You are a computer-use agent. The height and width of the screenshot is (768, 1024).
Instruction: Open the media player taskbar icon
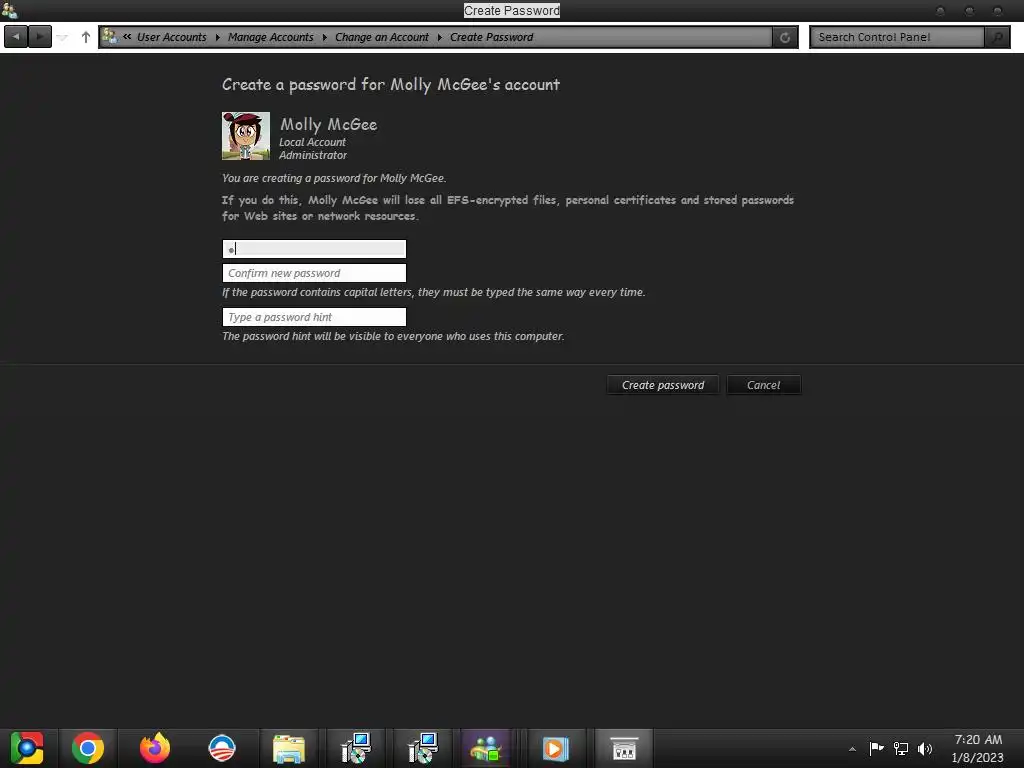coord(556,748)
